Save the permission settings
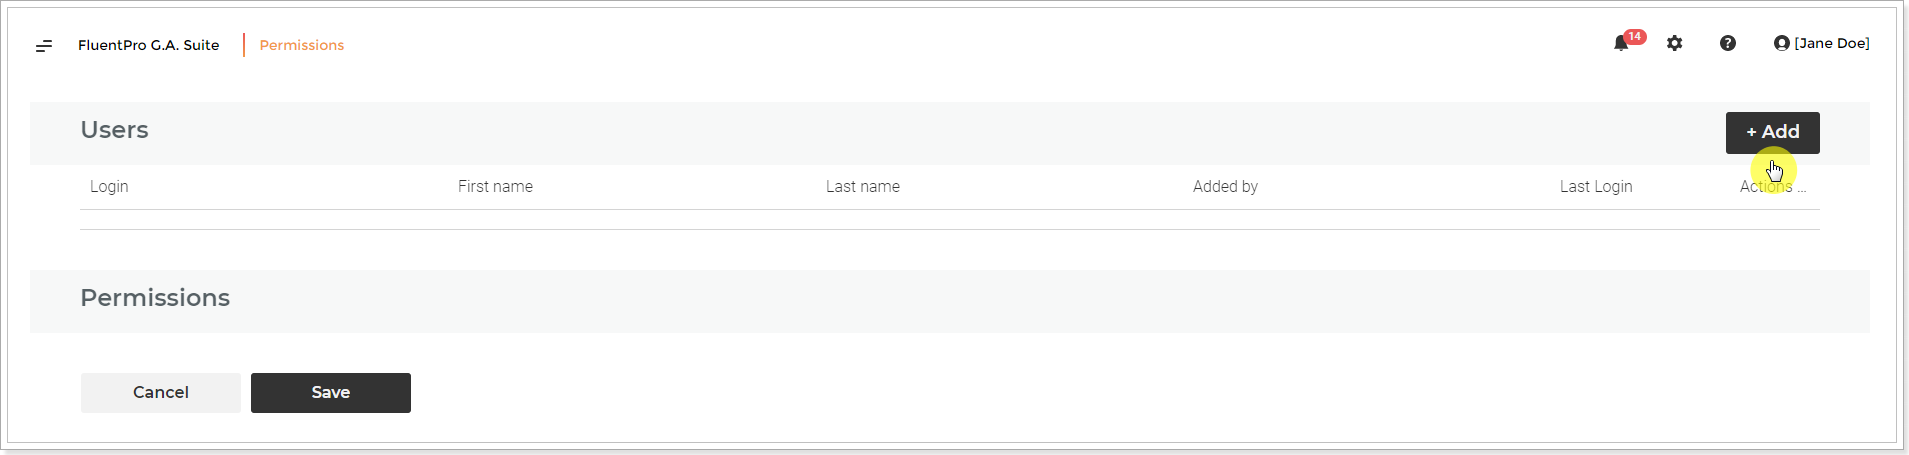1909x455 pixels. (331, 392)
